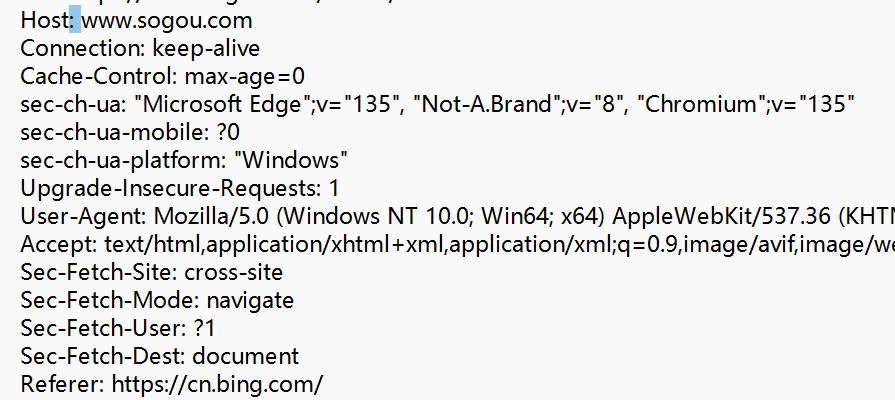Click the Upgrade-Insecure-Requests: 1 line
Screen dimensions: 895x400
click(180, 188)
